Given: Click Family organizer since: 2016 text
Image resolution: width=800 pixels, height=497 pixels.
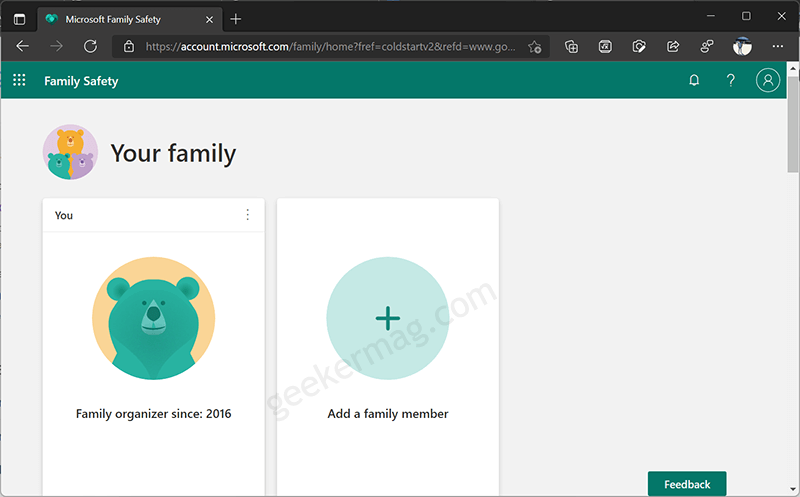Looking at the screenshot, I should 154,413.
